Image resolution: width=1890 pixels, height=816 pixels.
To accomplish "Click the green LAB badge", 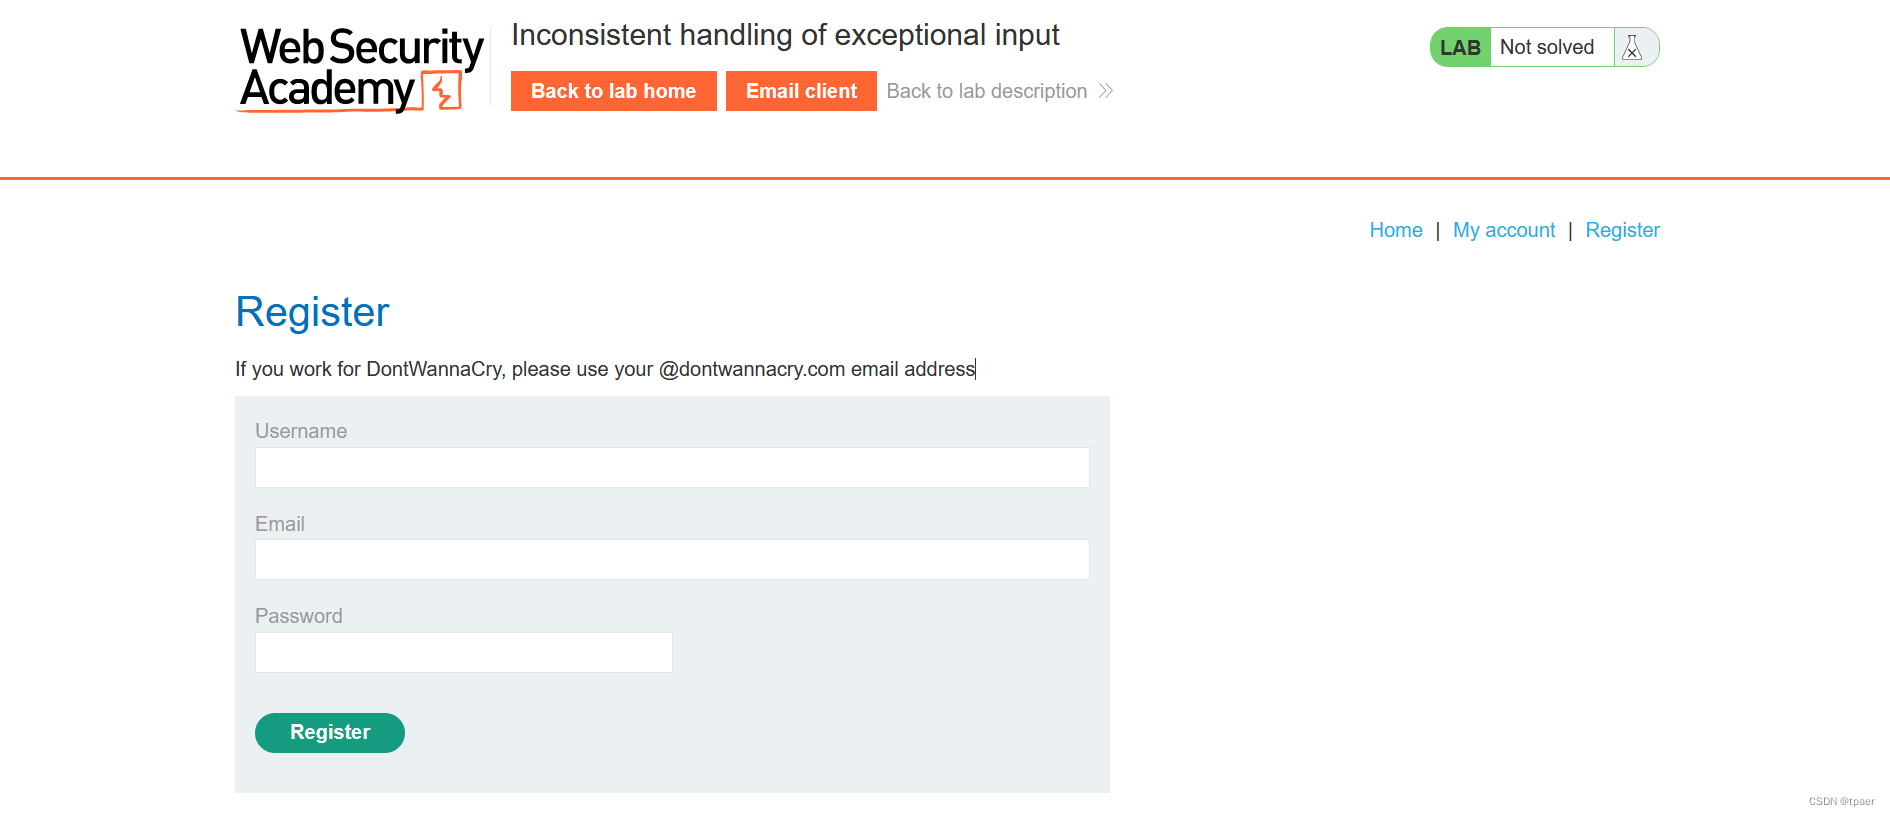I will (x=1460, y=47).
